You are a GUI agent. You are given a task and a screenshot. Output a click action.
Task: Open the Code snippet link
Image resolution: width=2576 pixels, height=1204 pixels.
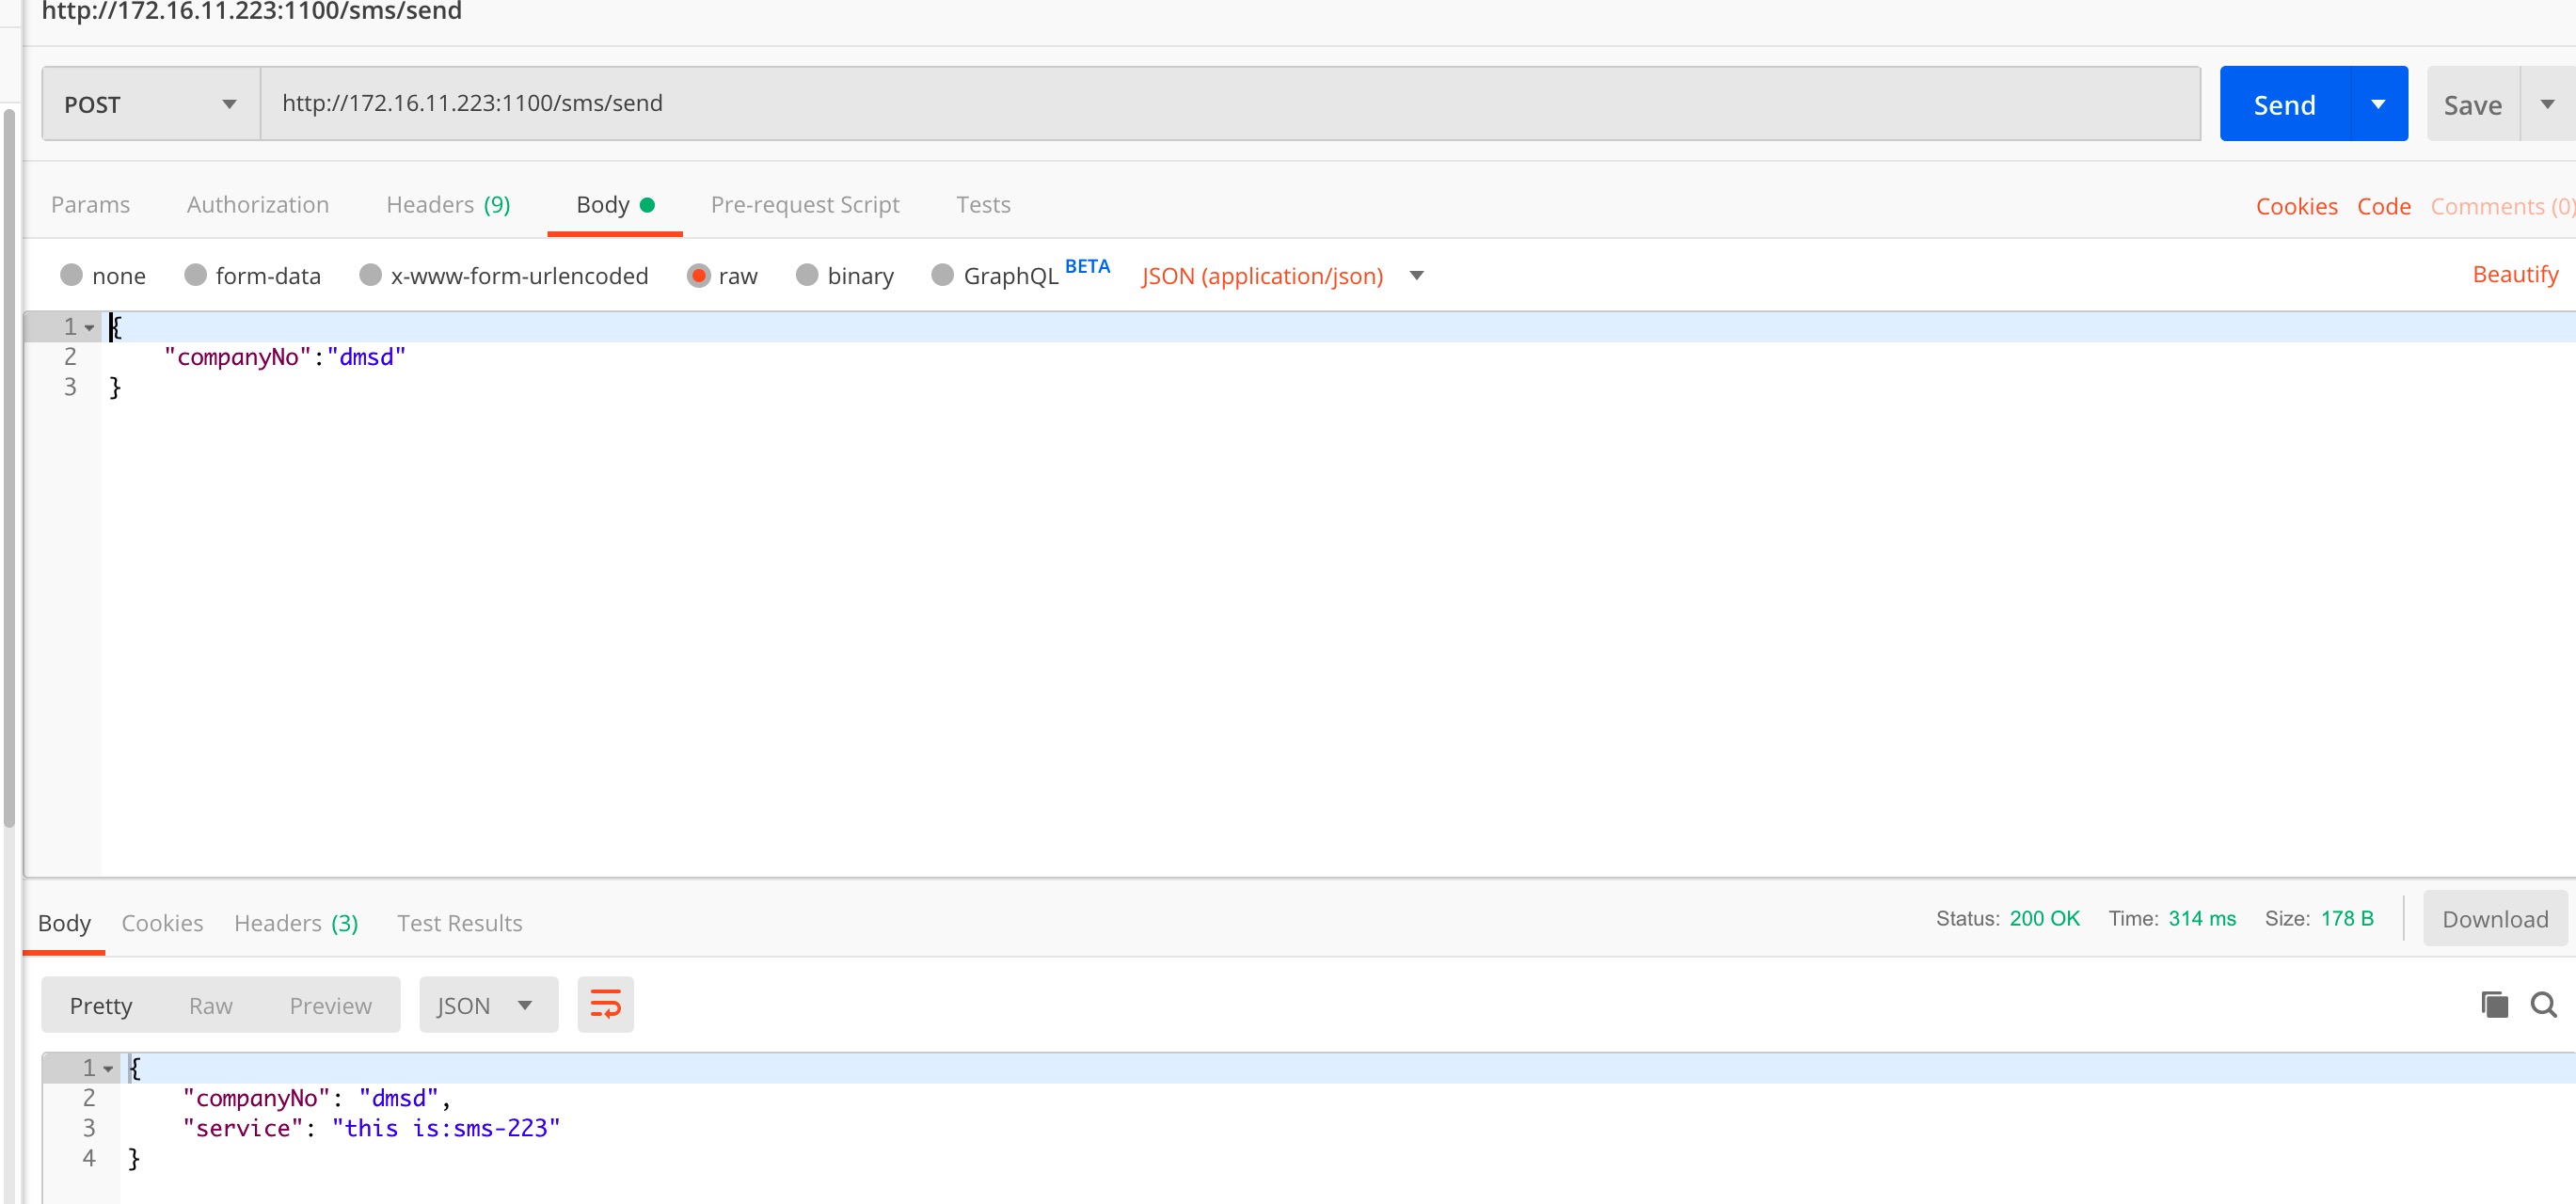[2384, 206]
